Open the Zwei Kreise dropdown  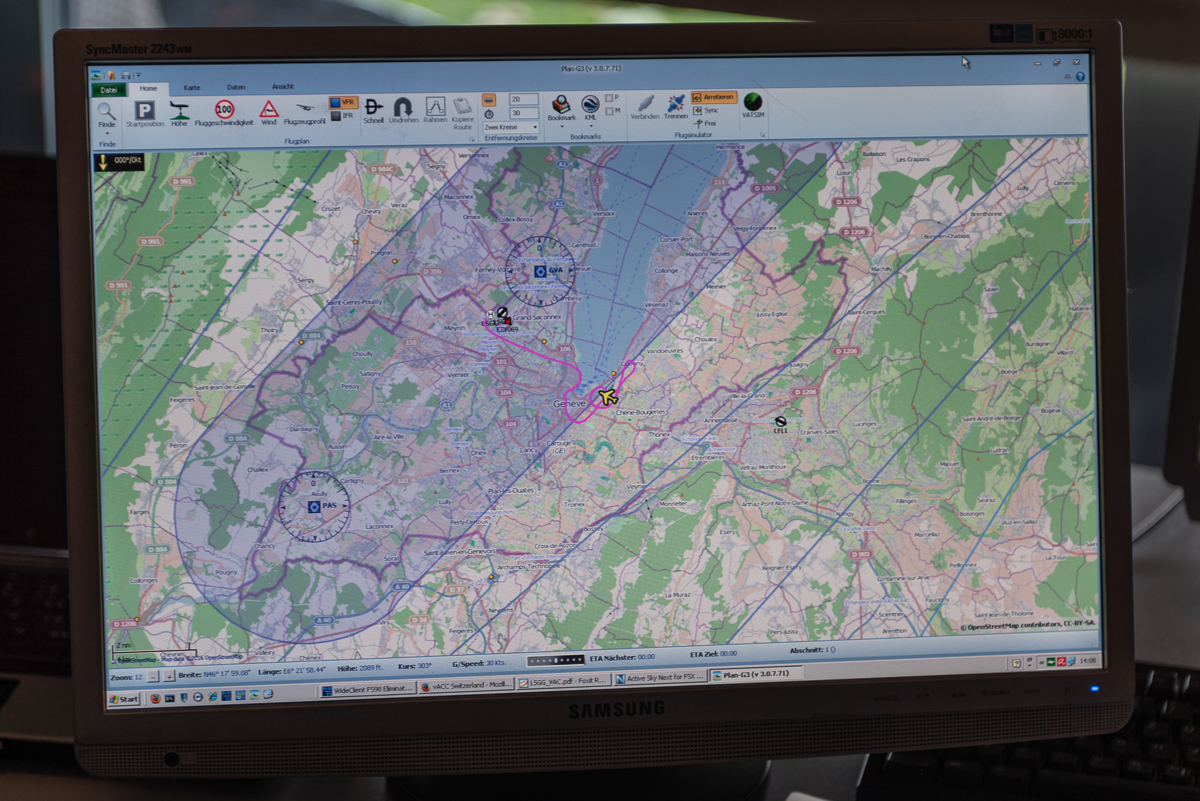coord(510,127)
